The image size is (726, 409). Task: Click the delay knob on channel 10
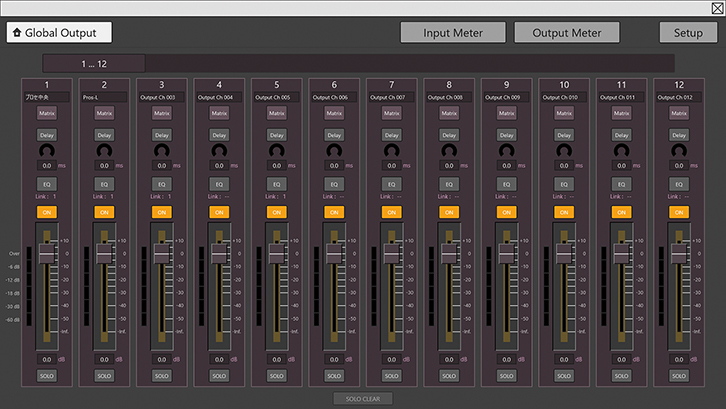[565, 151]
